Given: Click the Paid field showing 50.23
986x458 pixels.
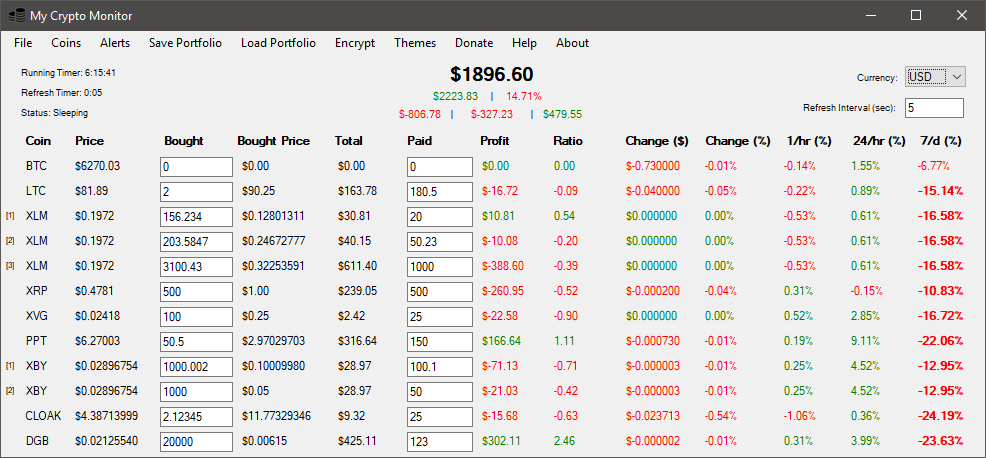Looking at the screenshot, I should (x=440, y=242).
